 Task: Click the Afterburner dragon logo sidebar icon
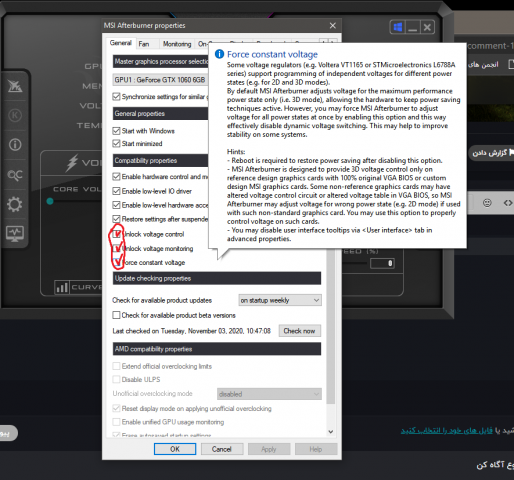point(15,86)
